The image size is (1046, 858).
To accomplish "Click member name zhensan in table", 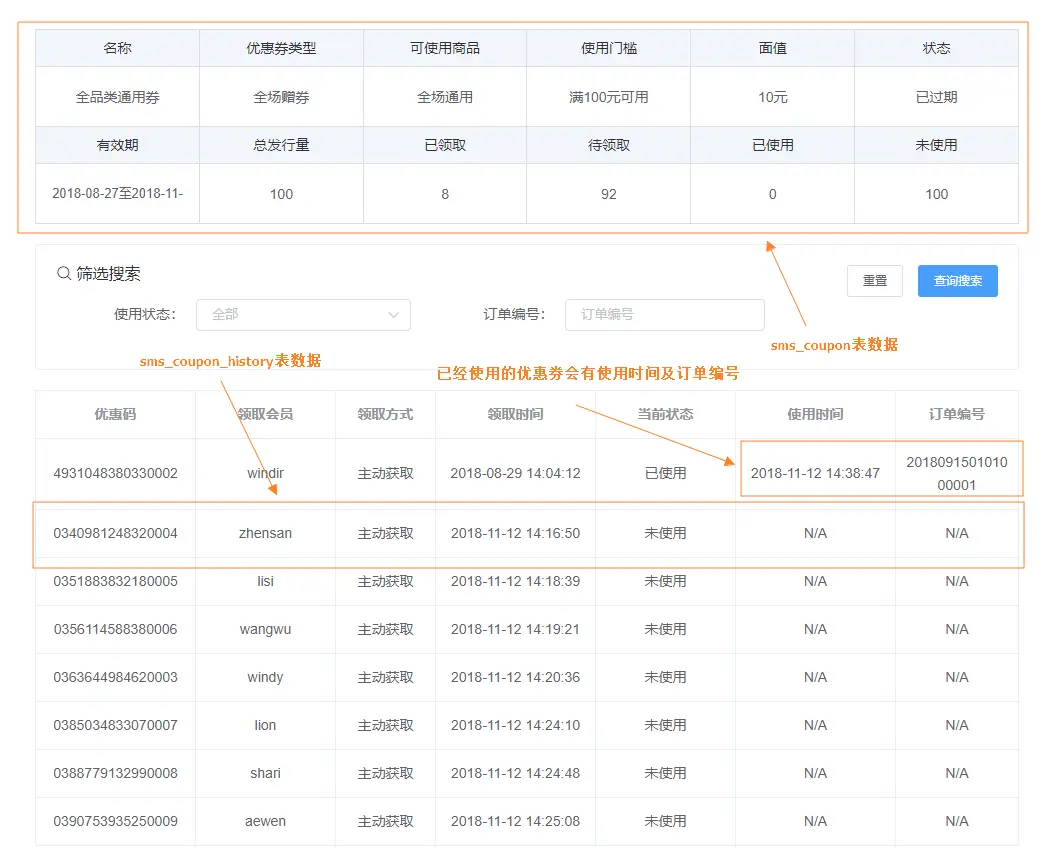I will pyautogui.click(x=266, y=533).
